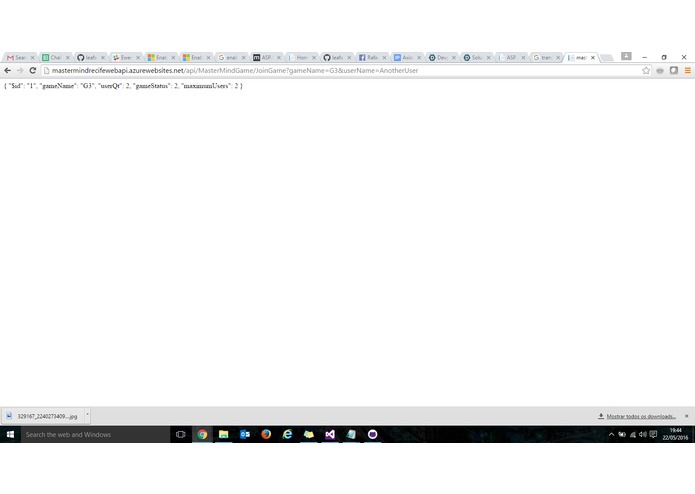Image resolution: width=695 pixels, height=494 pixels.
Task: Click the 'Mostrar todos os downloads' link
Action: 641,416
